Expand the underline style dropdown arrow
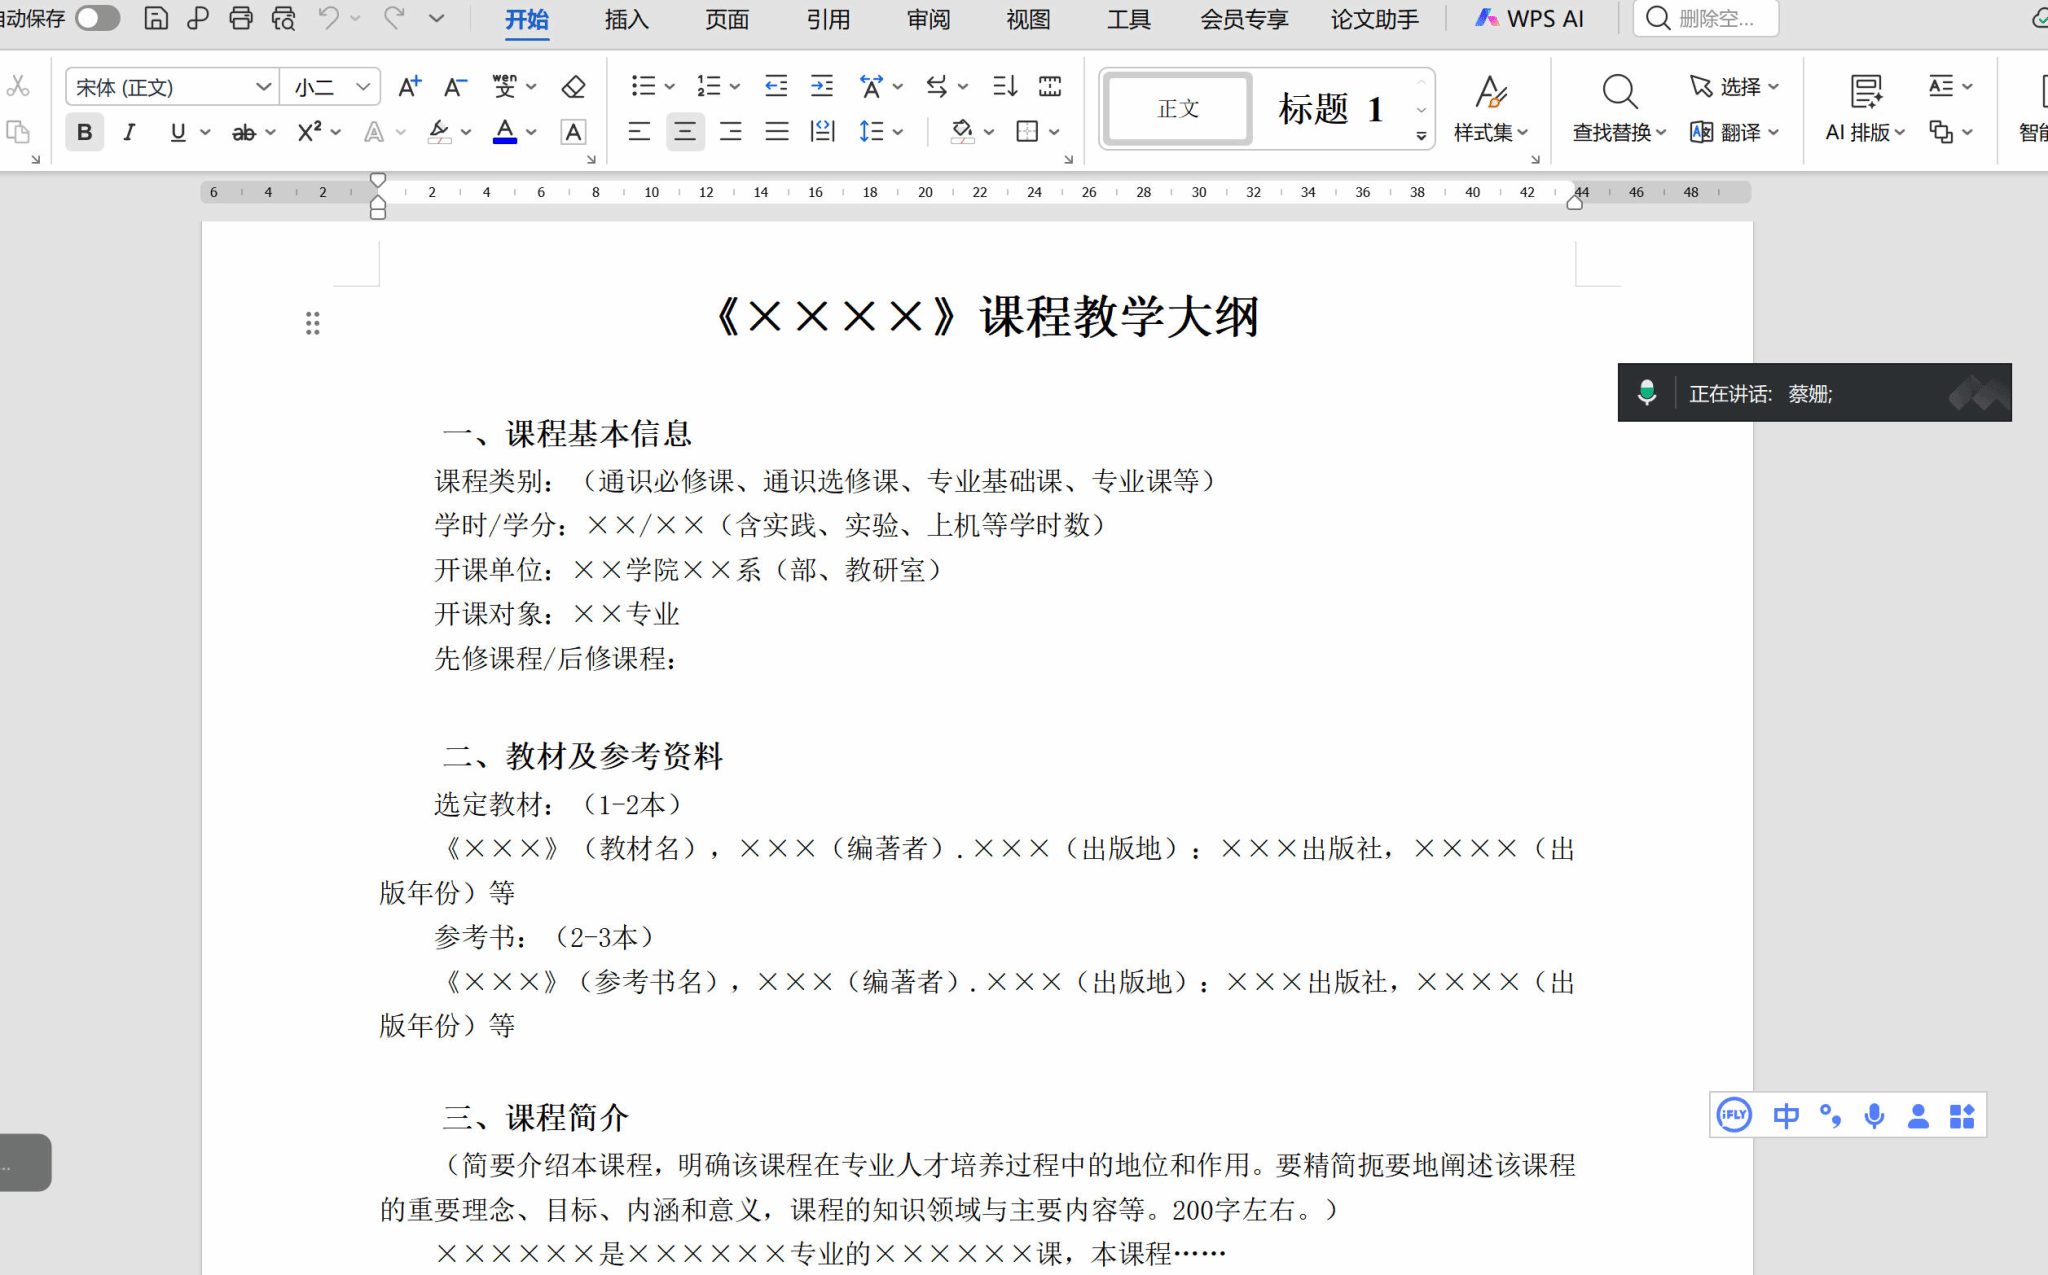Image resolution: width=2048 pixels, height=1275 pixels. (205, 132)
